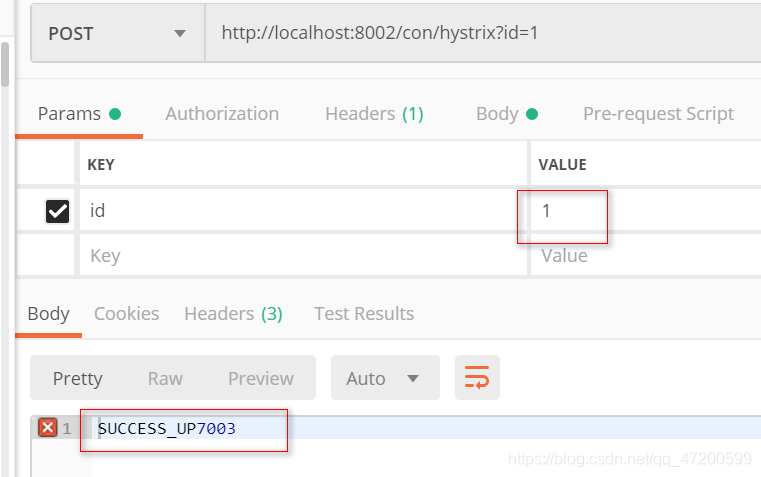Click the red error icon on line 1
The height and width of the screenshot is (477, 761).
click(x=48, y=428)
